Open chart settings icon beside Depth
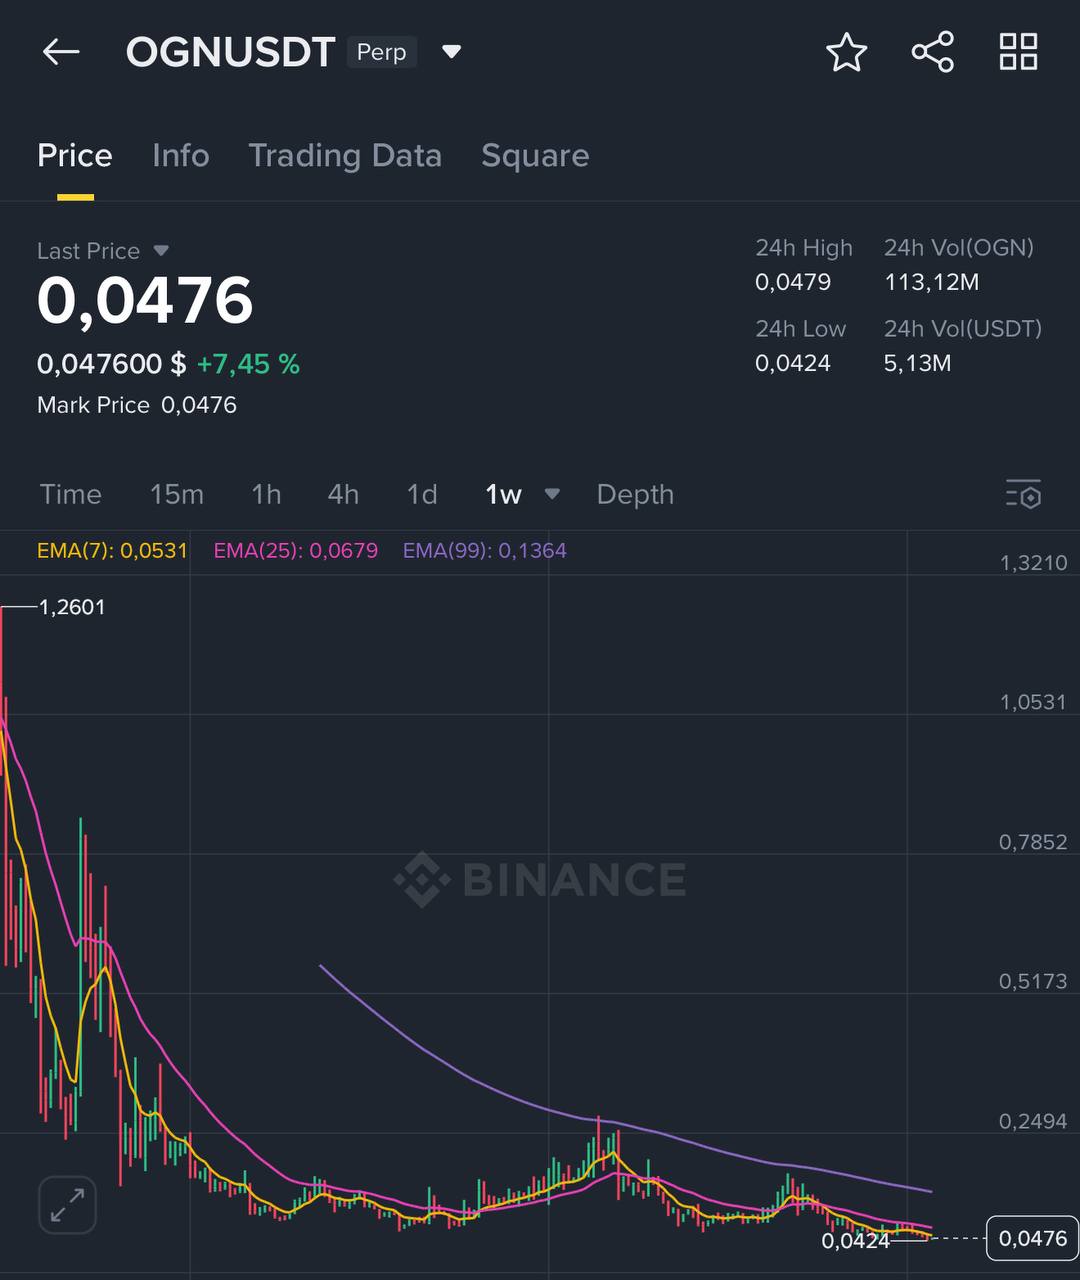The width and height of the screenshot is (1080, 1280). (1023, 494)
